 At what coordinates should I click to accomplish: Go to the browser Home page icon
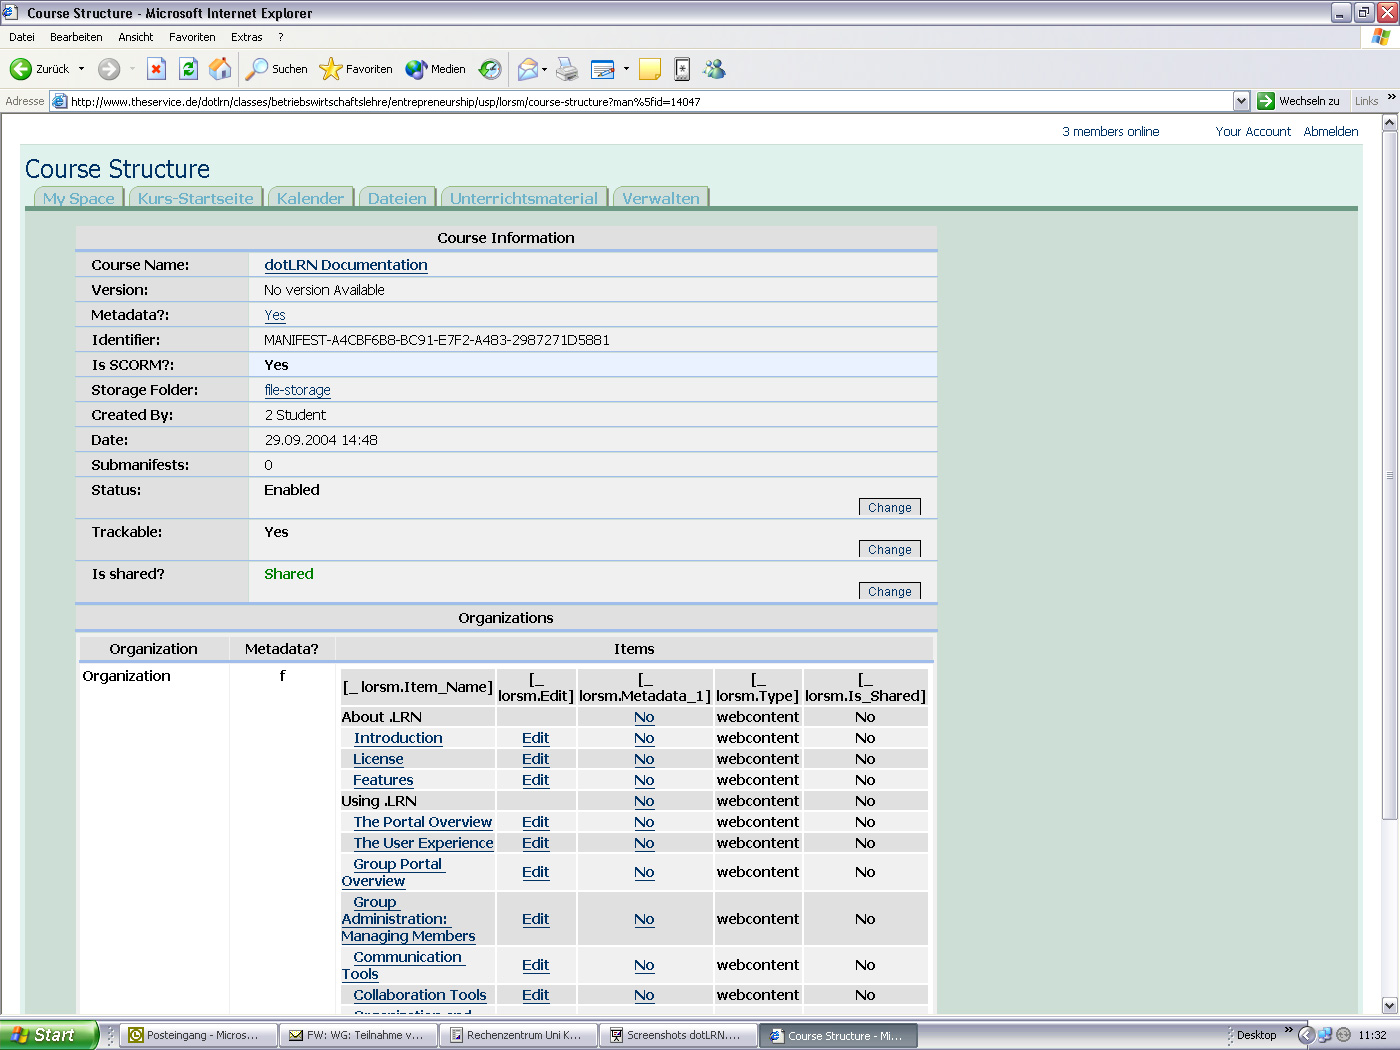point(220,69)
